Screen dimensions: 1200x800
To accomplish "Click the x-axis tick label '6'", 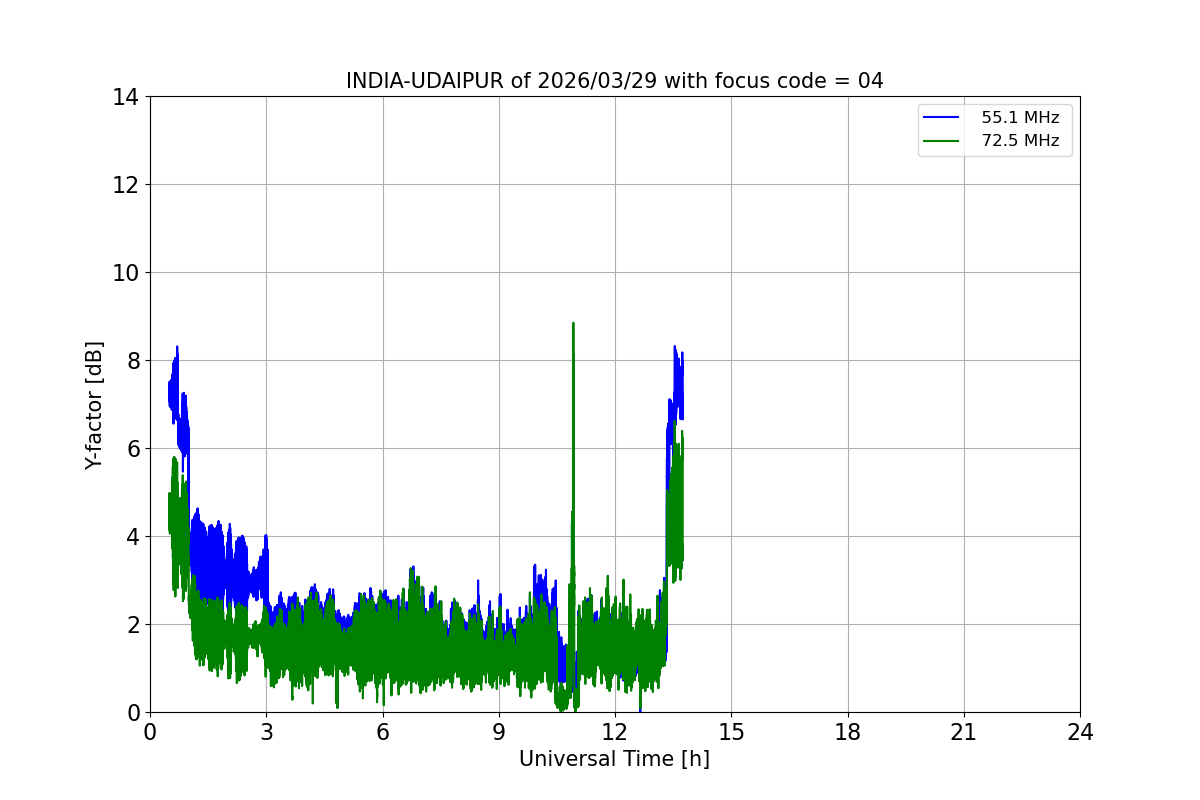I will 382,732.
